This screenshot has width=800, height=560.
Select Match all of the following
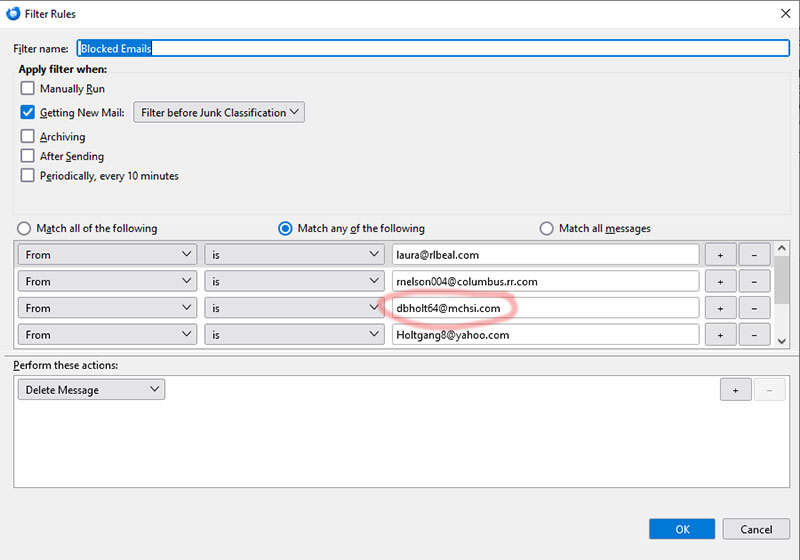tap(24, 228)
